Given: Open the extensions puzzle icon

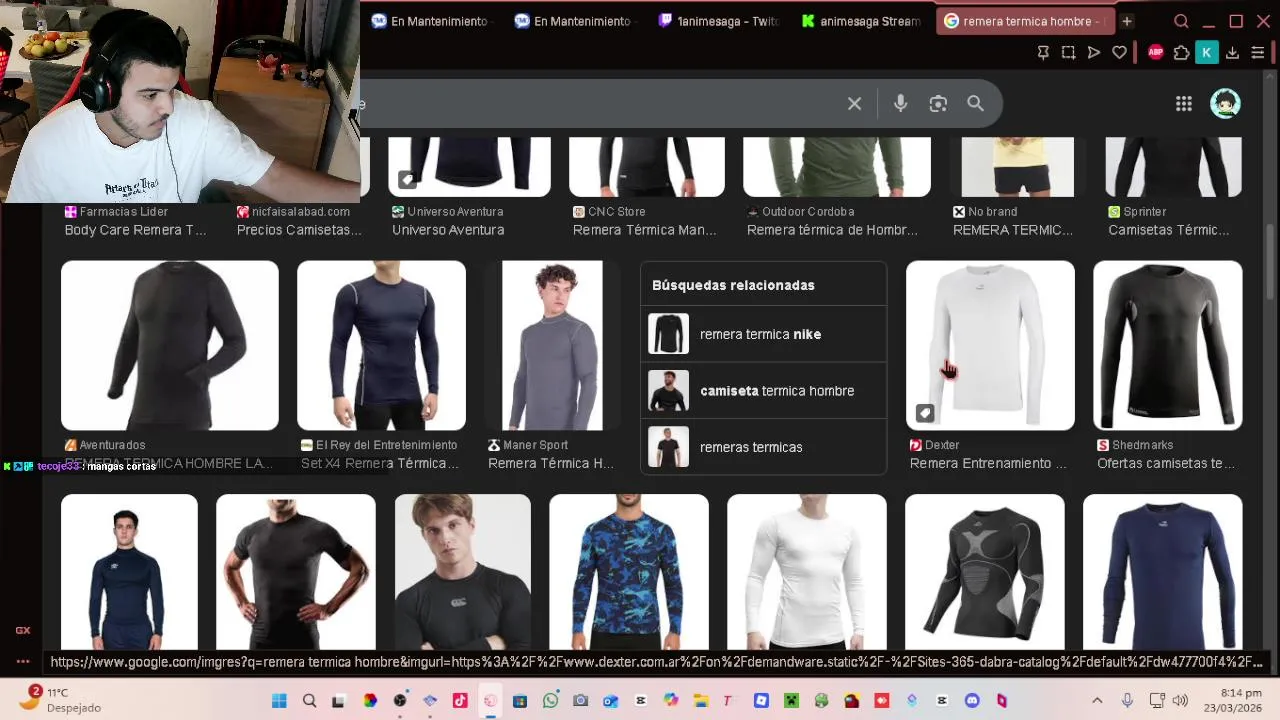Looking at the screenshot, I should pos(1181,52).
